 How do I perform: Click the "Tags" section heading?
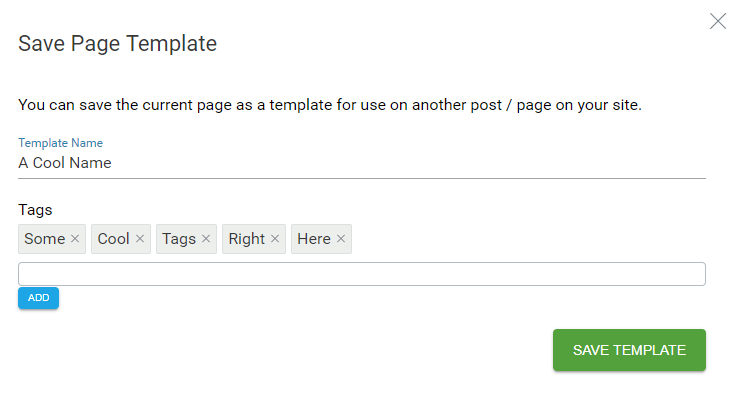pyautogui.click(x=35, y=210)
